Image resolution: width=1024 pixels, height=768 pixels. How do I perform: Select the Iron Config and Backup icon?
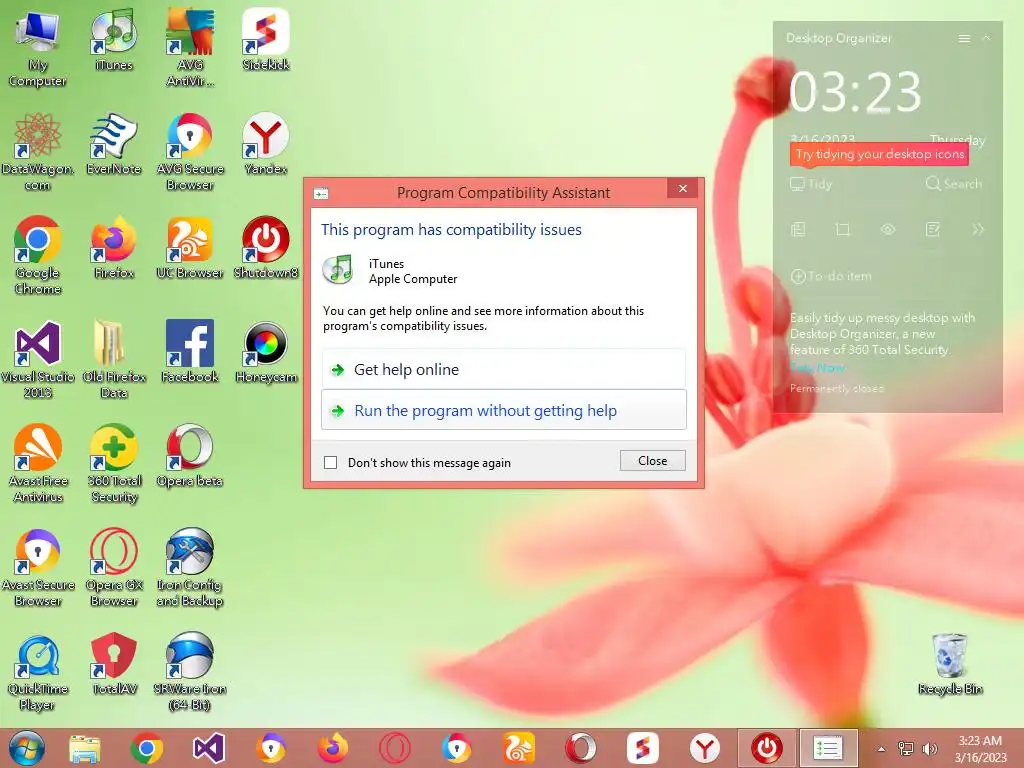pyautogui.click(x=189, y=568)
